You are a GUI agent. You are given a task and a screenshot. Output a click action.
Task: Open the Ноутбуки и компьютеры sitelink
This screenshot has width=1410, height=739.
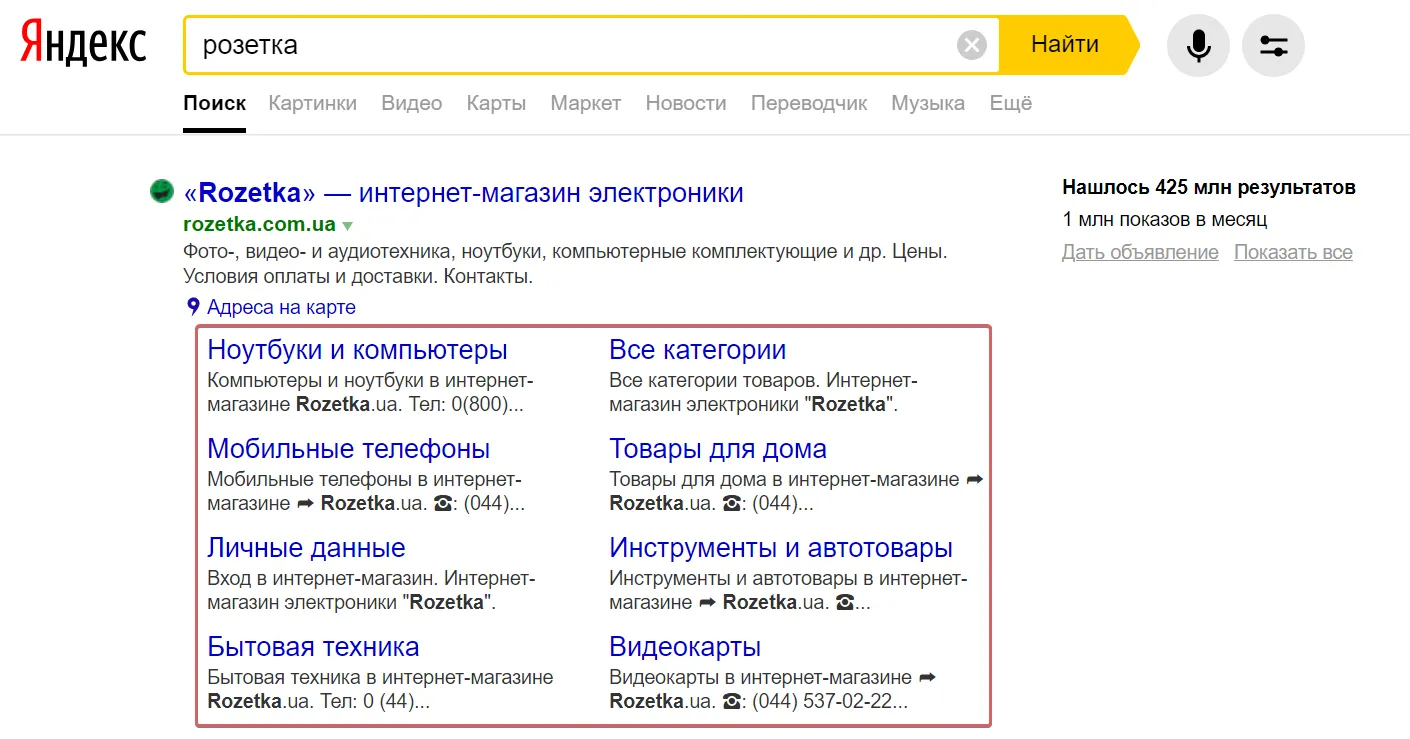(357, 350)
